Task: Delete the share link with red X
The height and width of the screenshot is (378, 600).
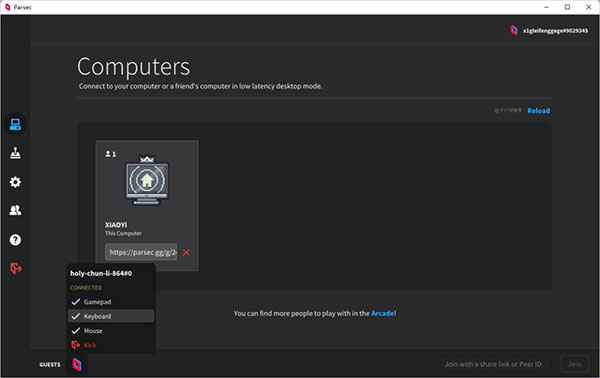Action: click(186, 252)
